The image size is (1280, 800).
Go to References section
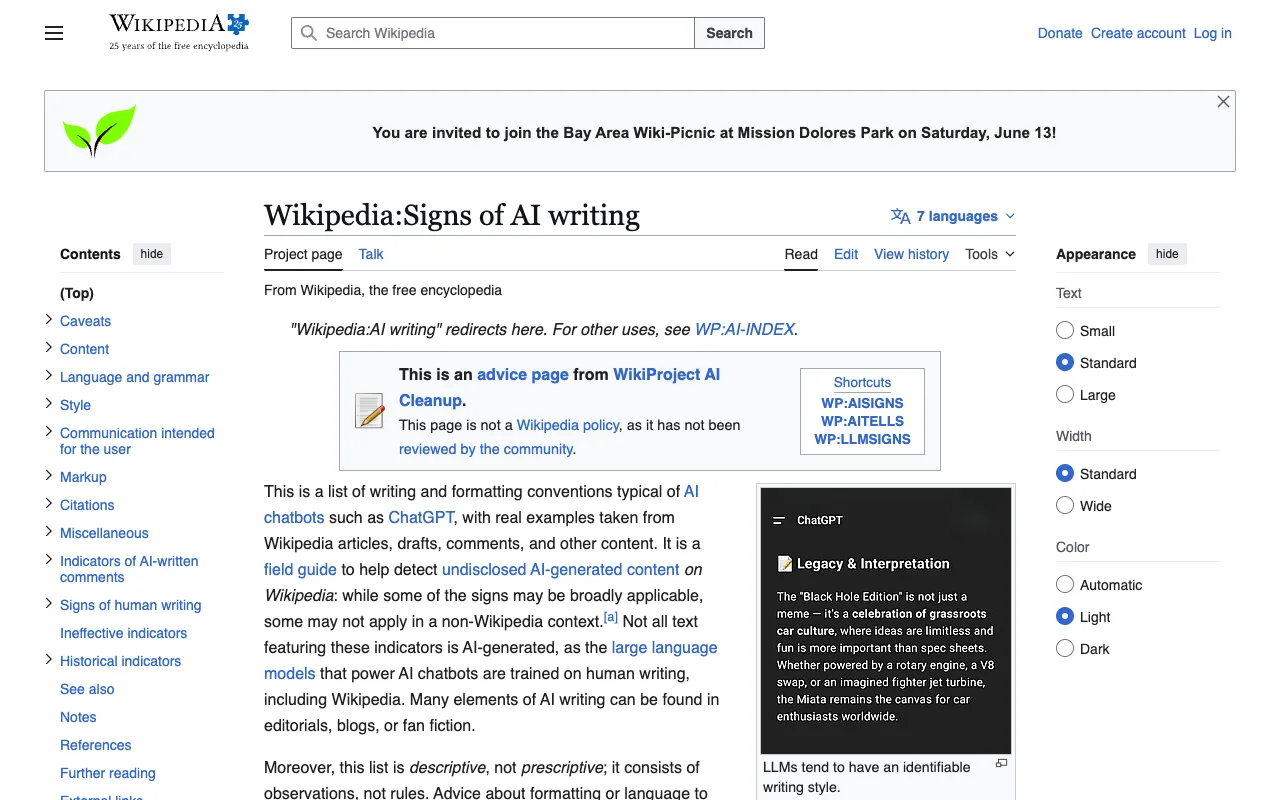tap(95, 745)
